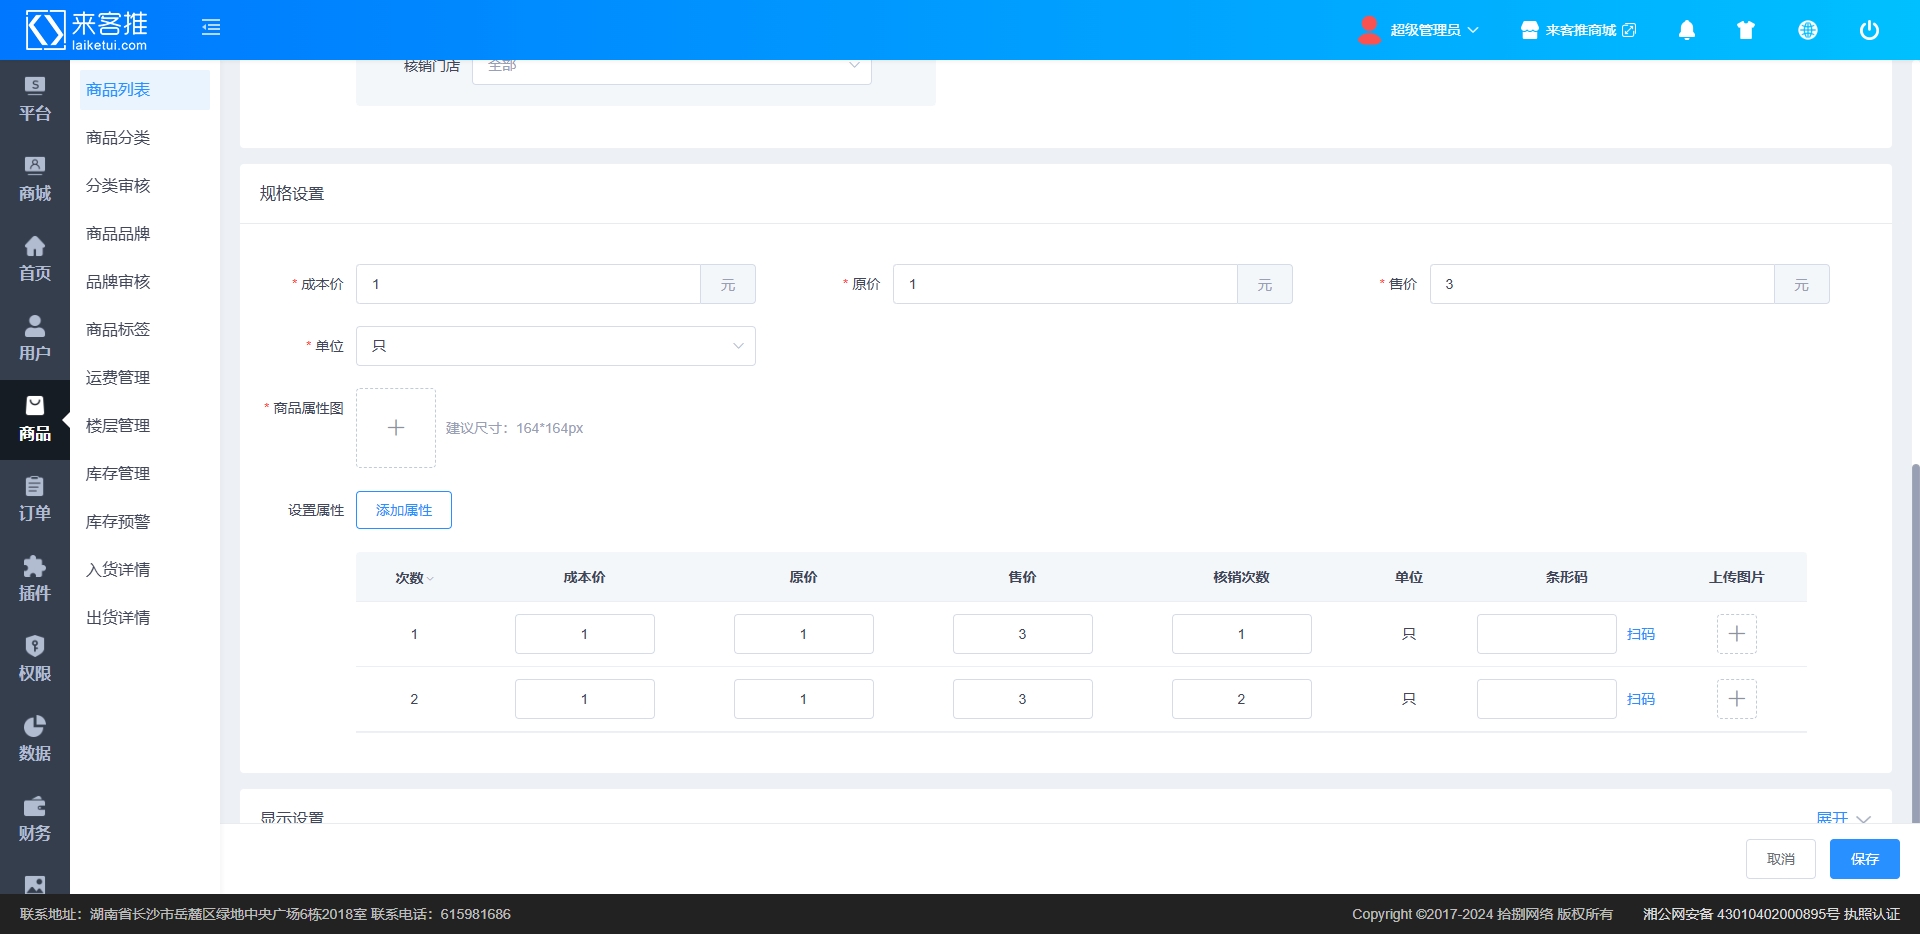The width and height of the screenshot is (1920, 934).
Task: Open the 单位 unit dropdown
Action: click(555, 346)
